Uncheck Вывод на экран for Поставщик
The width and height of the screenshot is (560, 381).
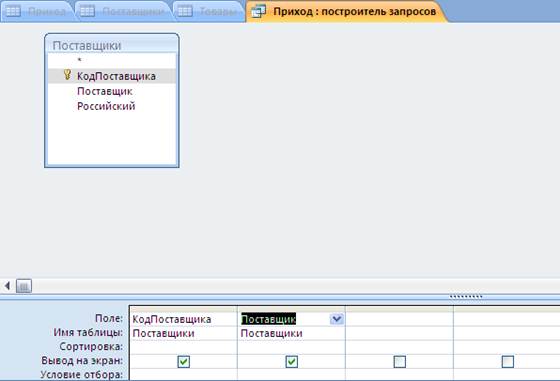(x=291, y=362)
